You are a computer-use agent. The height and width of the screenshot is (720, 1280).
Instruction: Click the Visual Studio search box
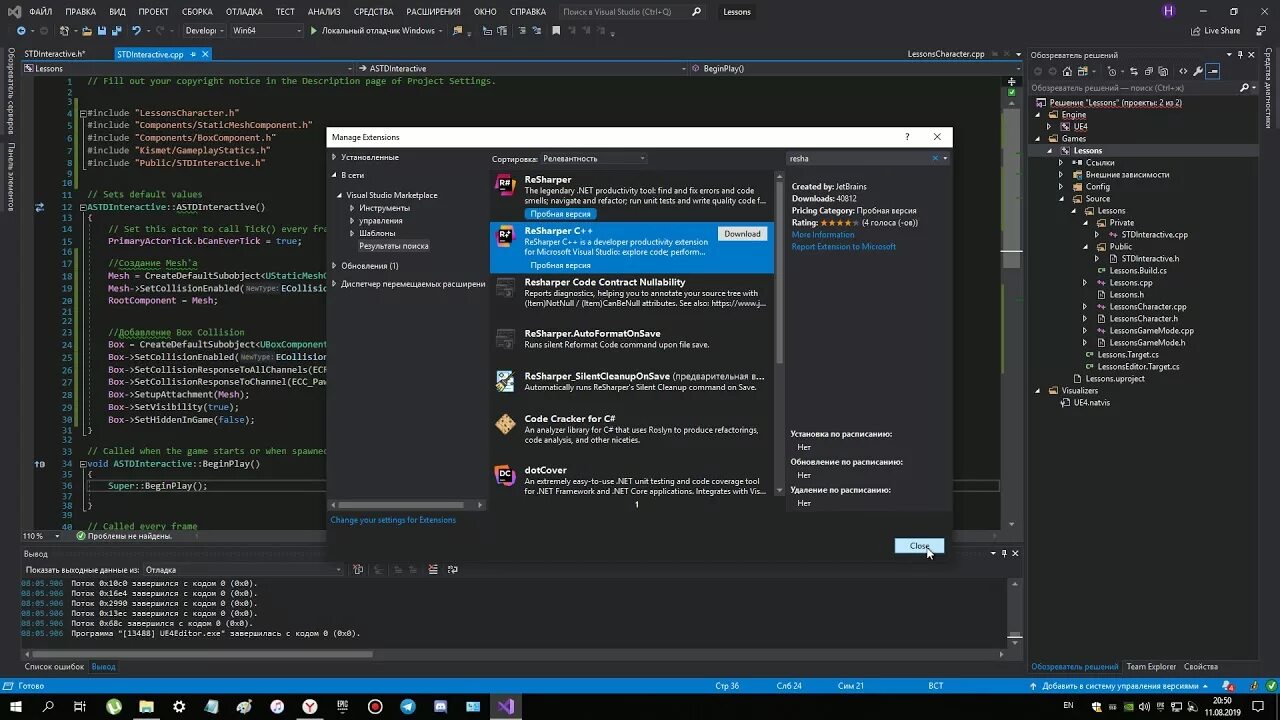pyautogui.click(x=632, y=12)
